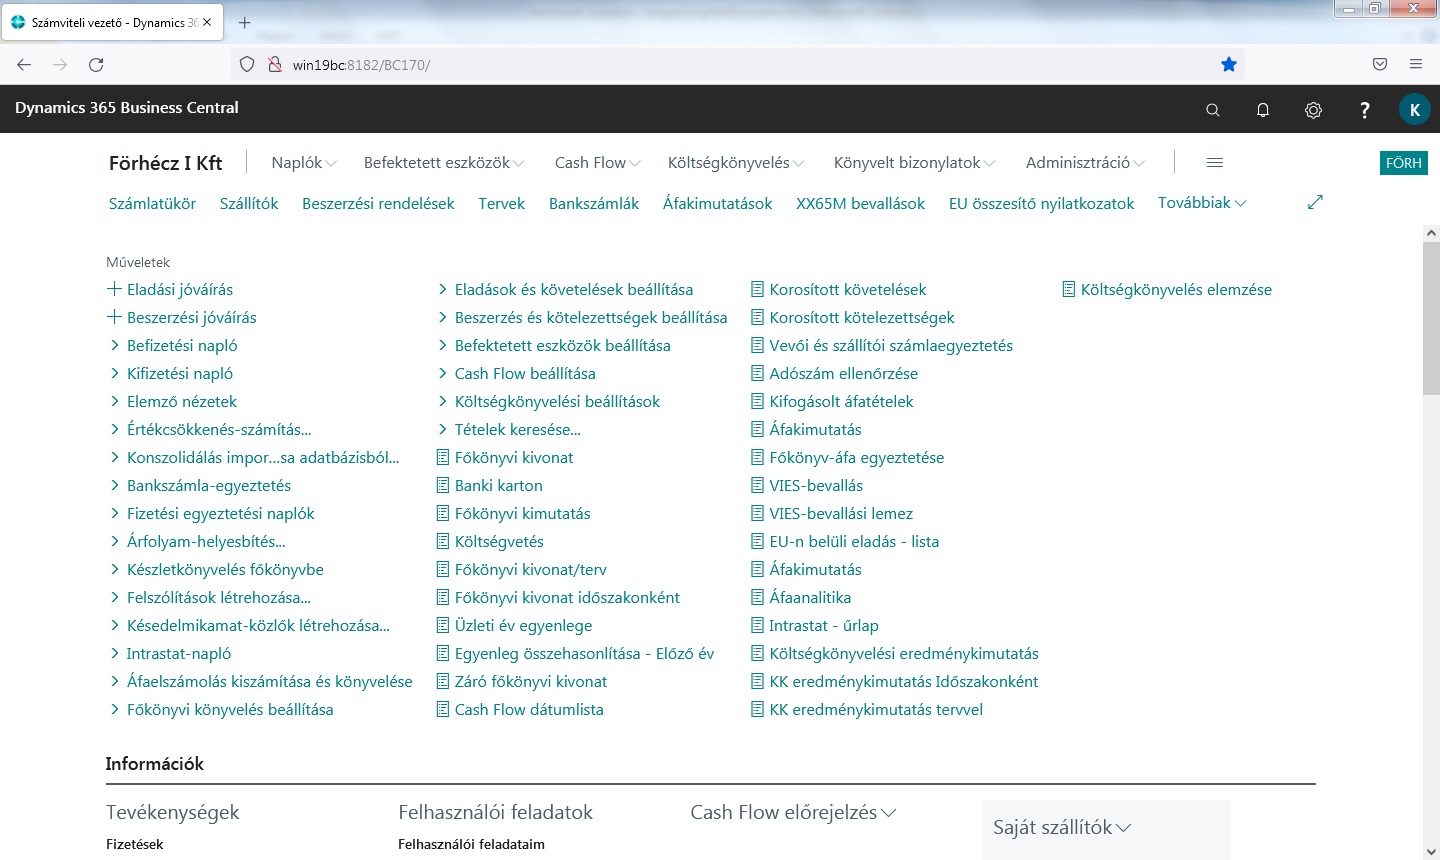This screenshot has width=1440, height=860.
Task: Open the K user account avatar
Action: (1415, 110)
